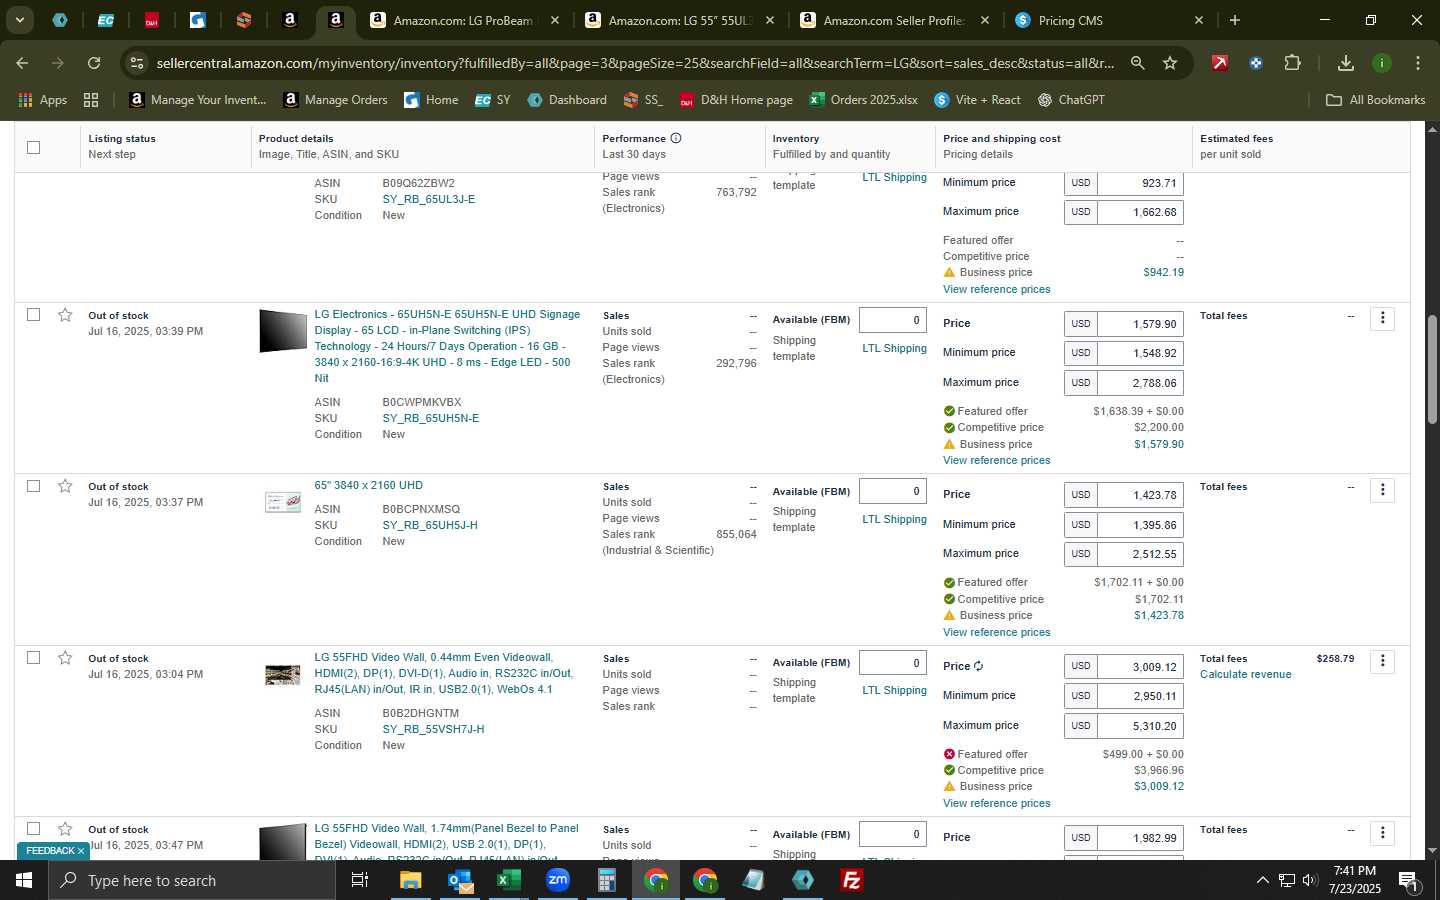Open LTL Shipping template for 65UH5N-E
Screen dimensions: 1440x900
894,348
